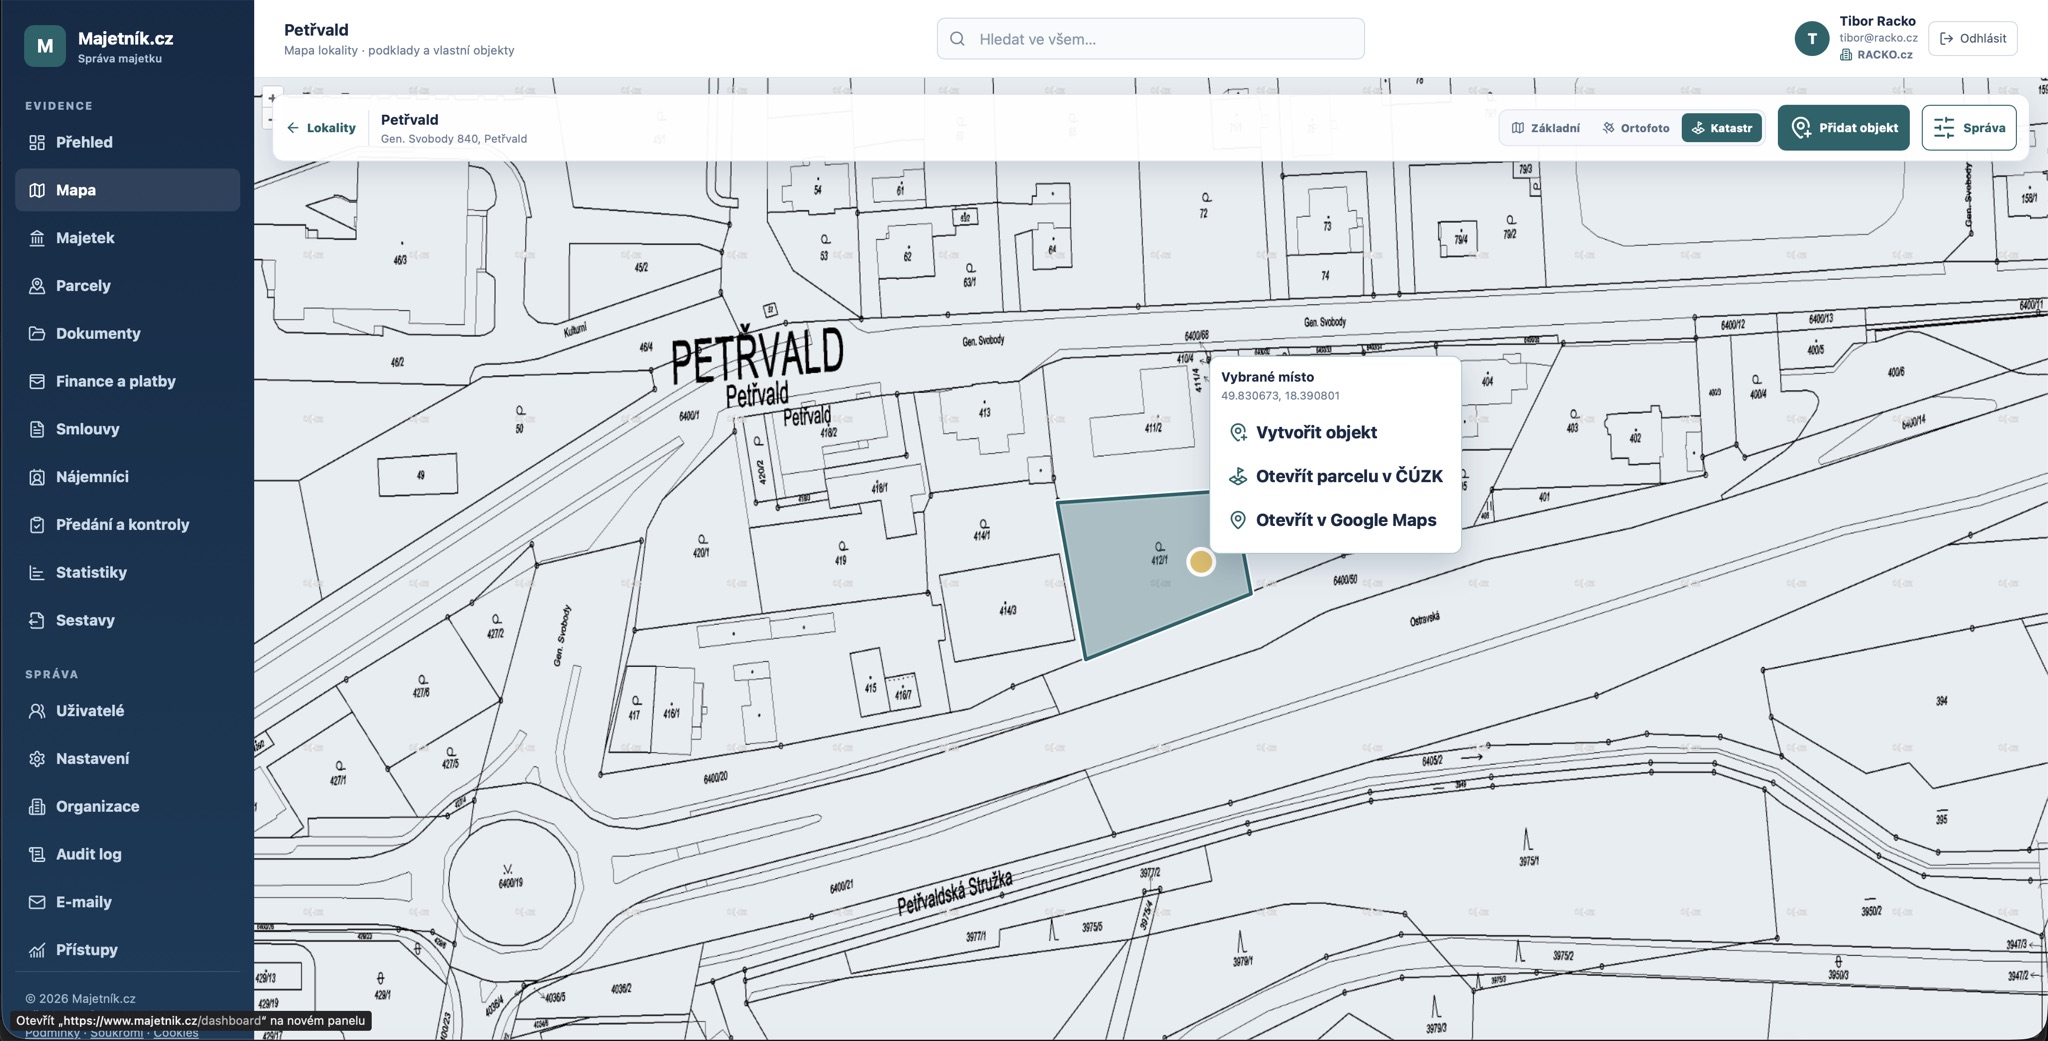Open the Majetek section
The height and width of the screenshot is (1041, 2048).
click(x=127, y=238)
